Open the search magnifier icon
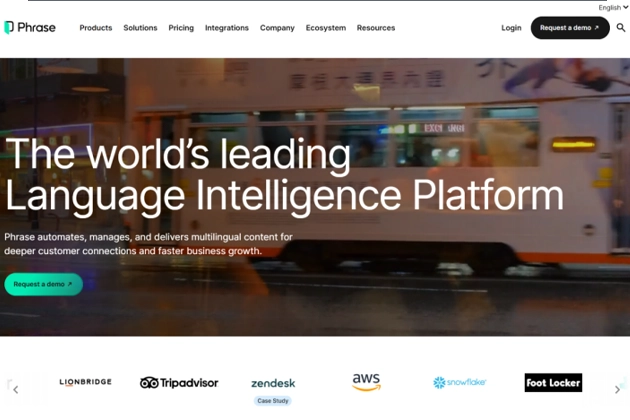630x420 pixels. pyautogui.click(x=621, y=28)
